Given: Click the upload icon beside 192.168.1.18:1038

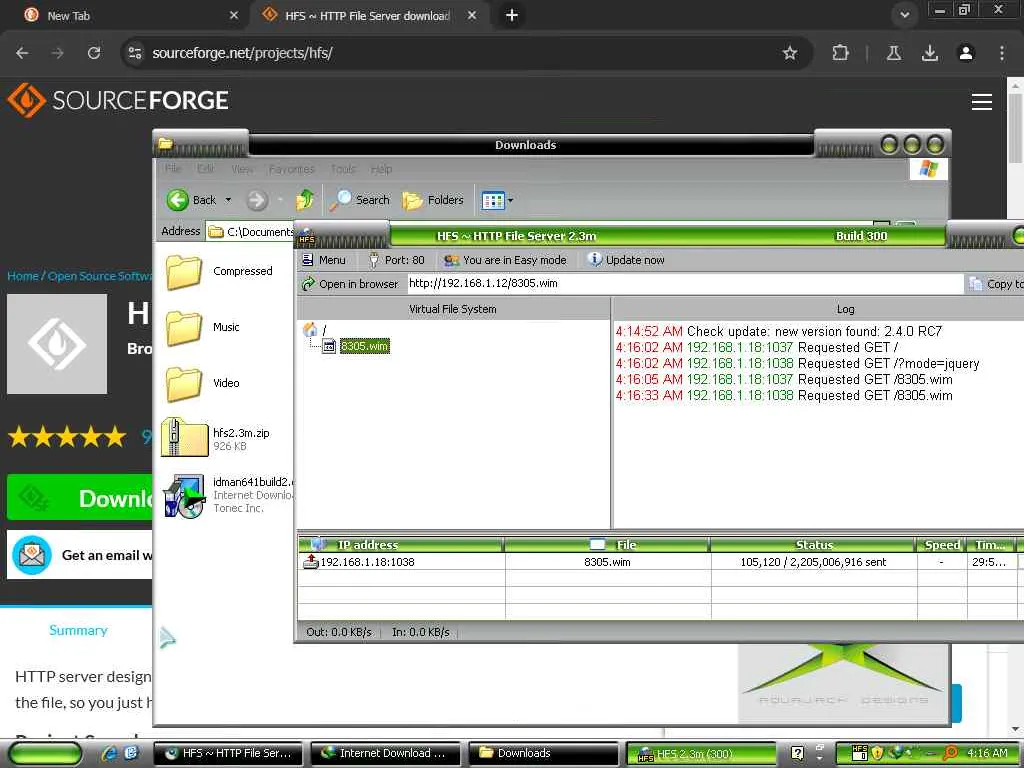Looking at the screenshot, I should coord(311,561).
